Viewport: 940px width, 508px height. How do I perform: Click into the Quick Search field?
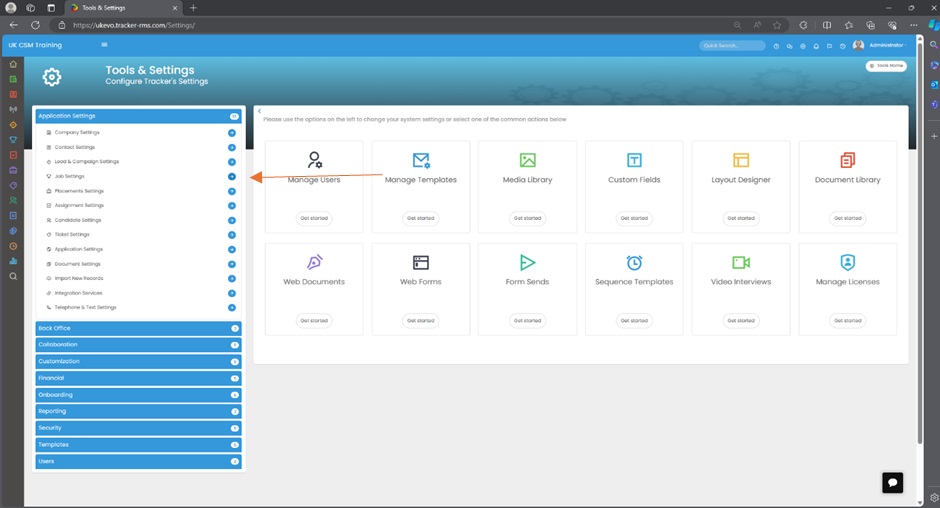click(732, 46)
